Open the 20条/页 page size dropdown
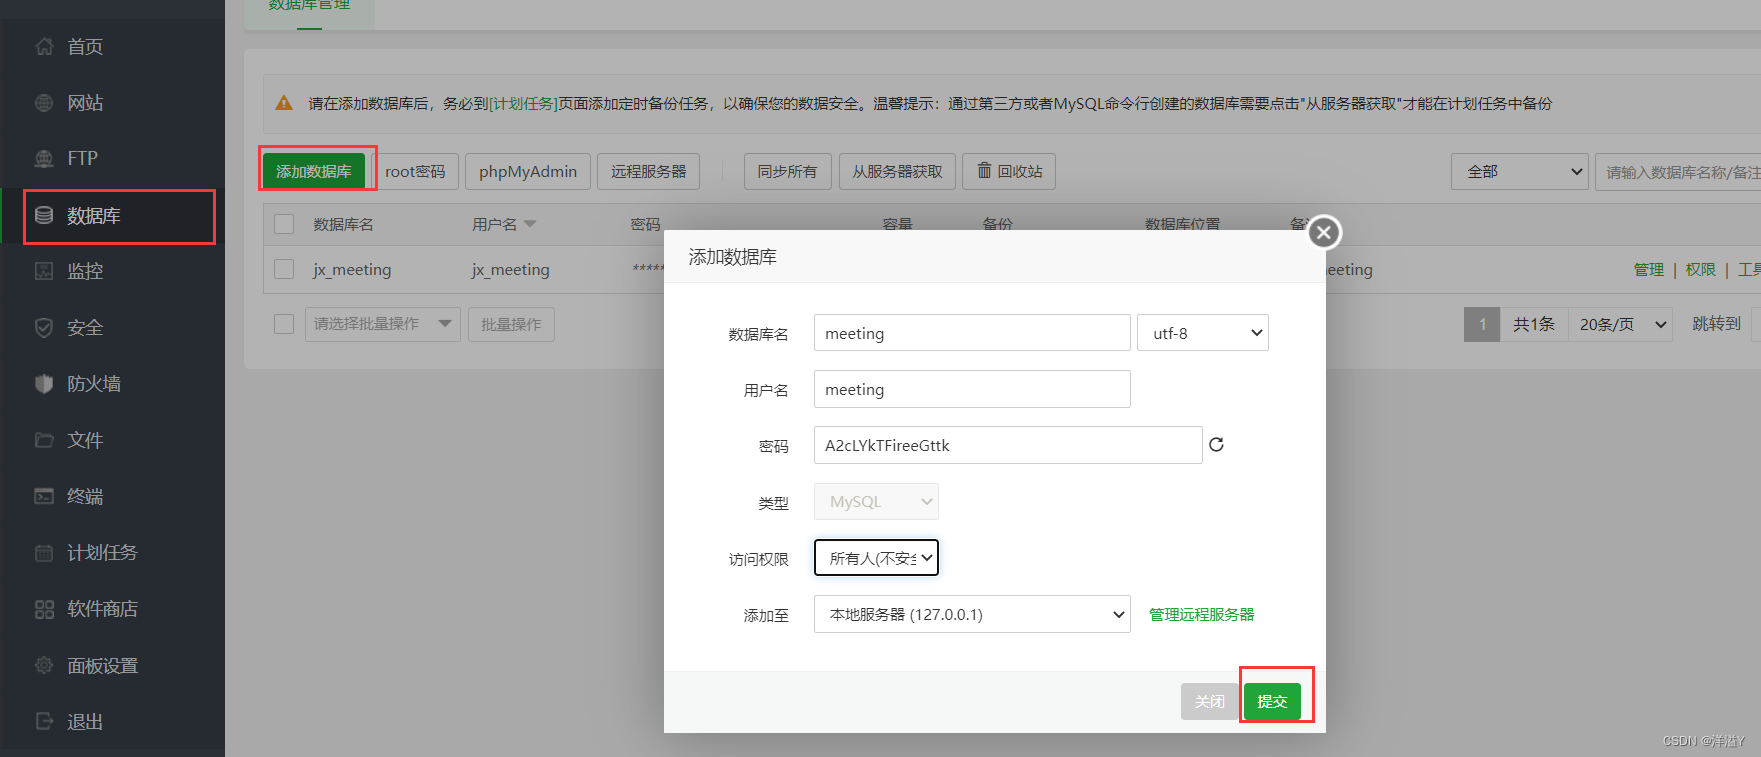This screenshot has width=1761, height=757. click(x=1621, y=324)
